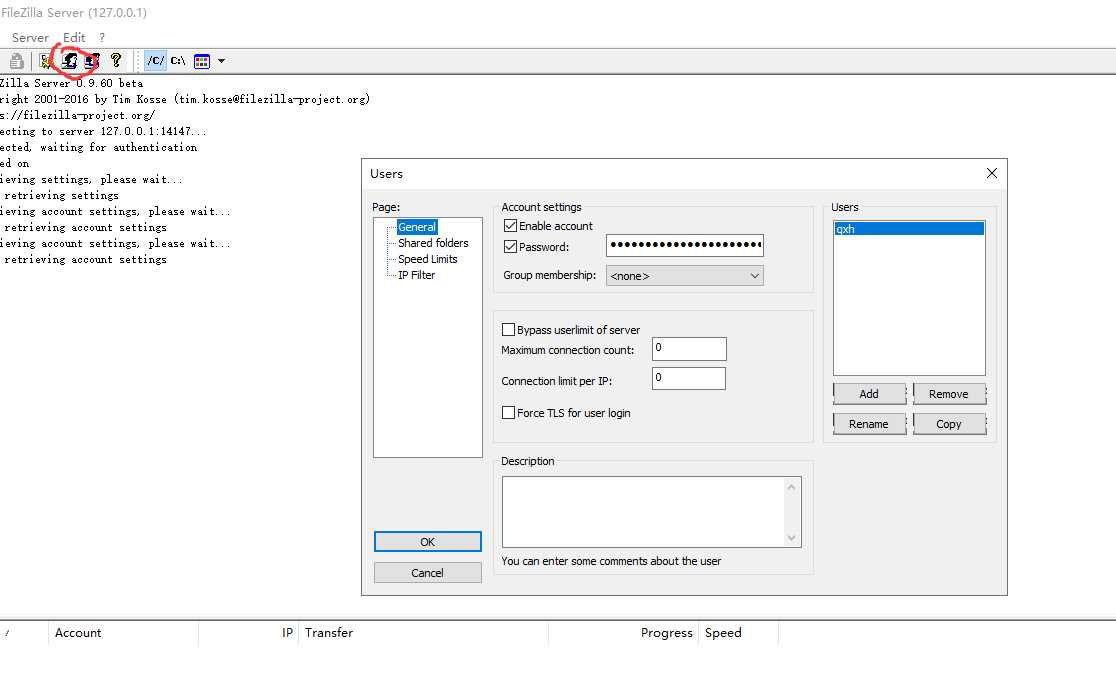Click the log line with tim.kosse email
This screenshot has width=1116, height=678.
coord(185,100)
